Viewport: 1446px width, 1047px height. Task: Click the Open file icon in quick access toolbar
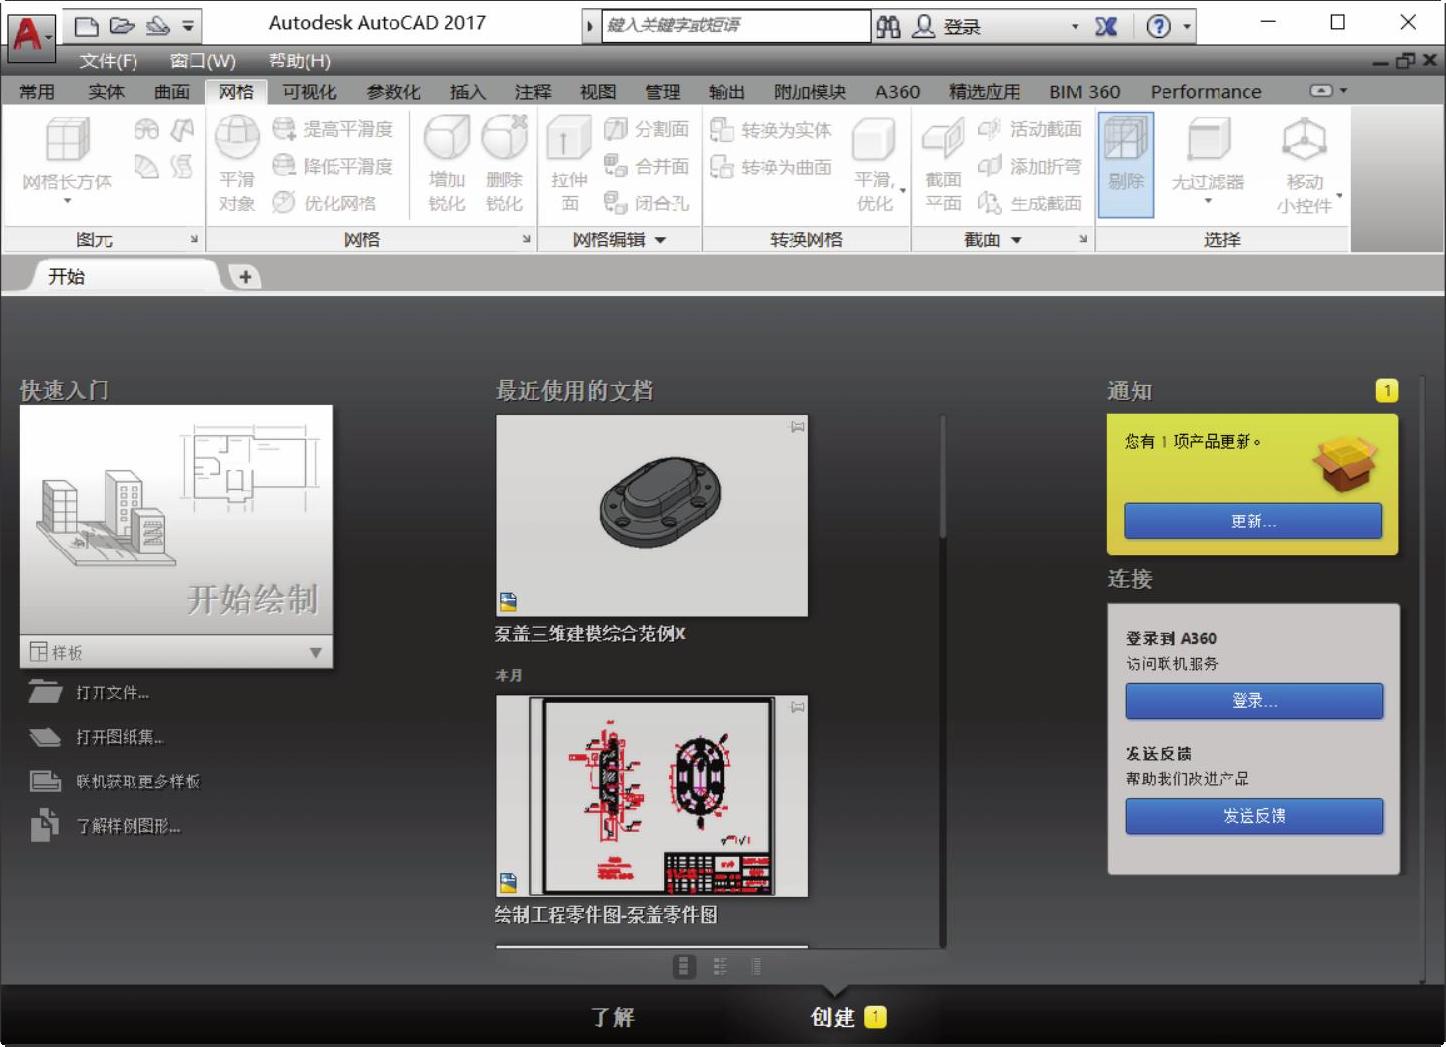[122, 26]
